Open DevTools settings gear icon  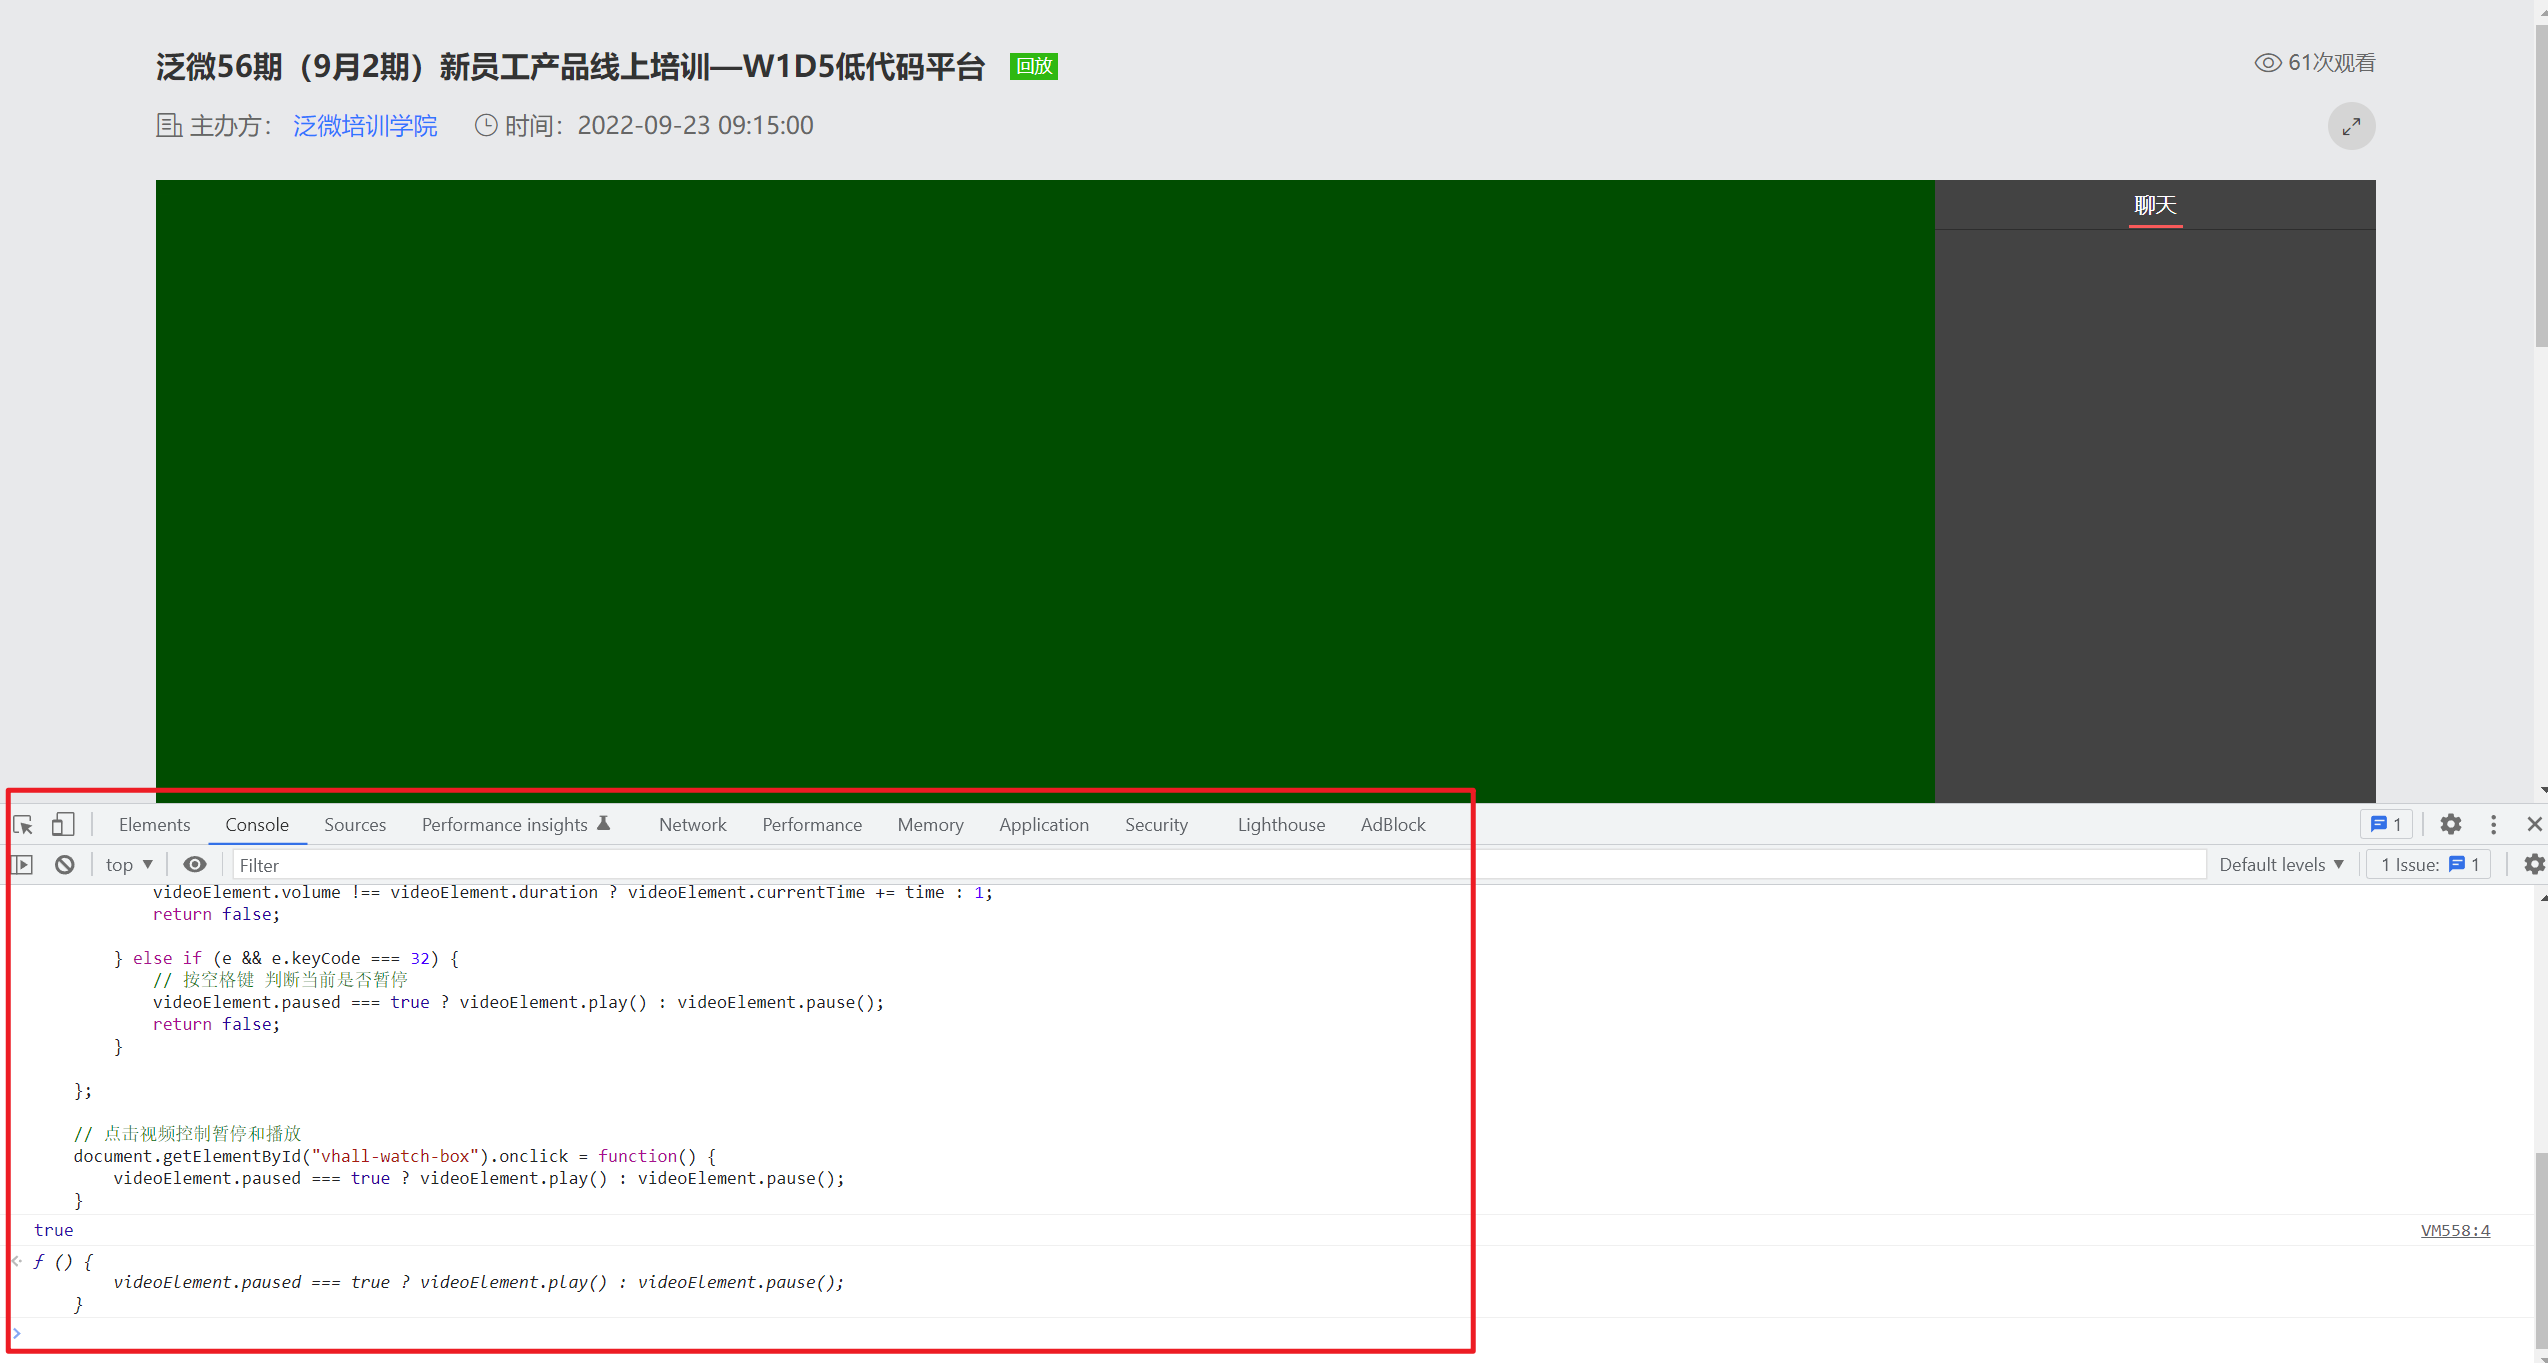coord(2450,825)
